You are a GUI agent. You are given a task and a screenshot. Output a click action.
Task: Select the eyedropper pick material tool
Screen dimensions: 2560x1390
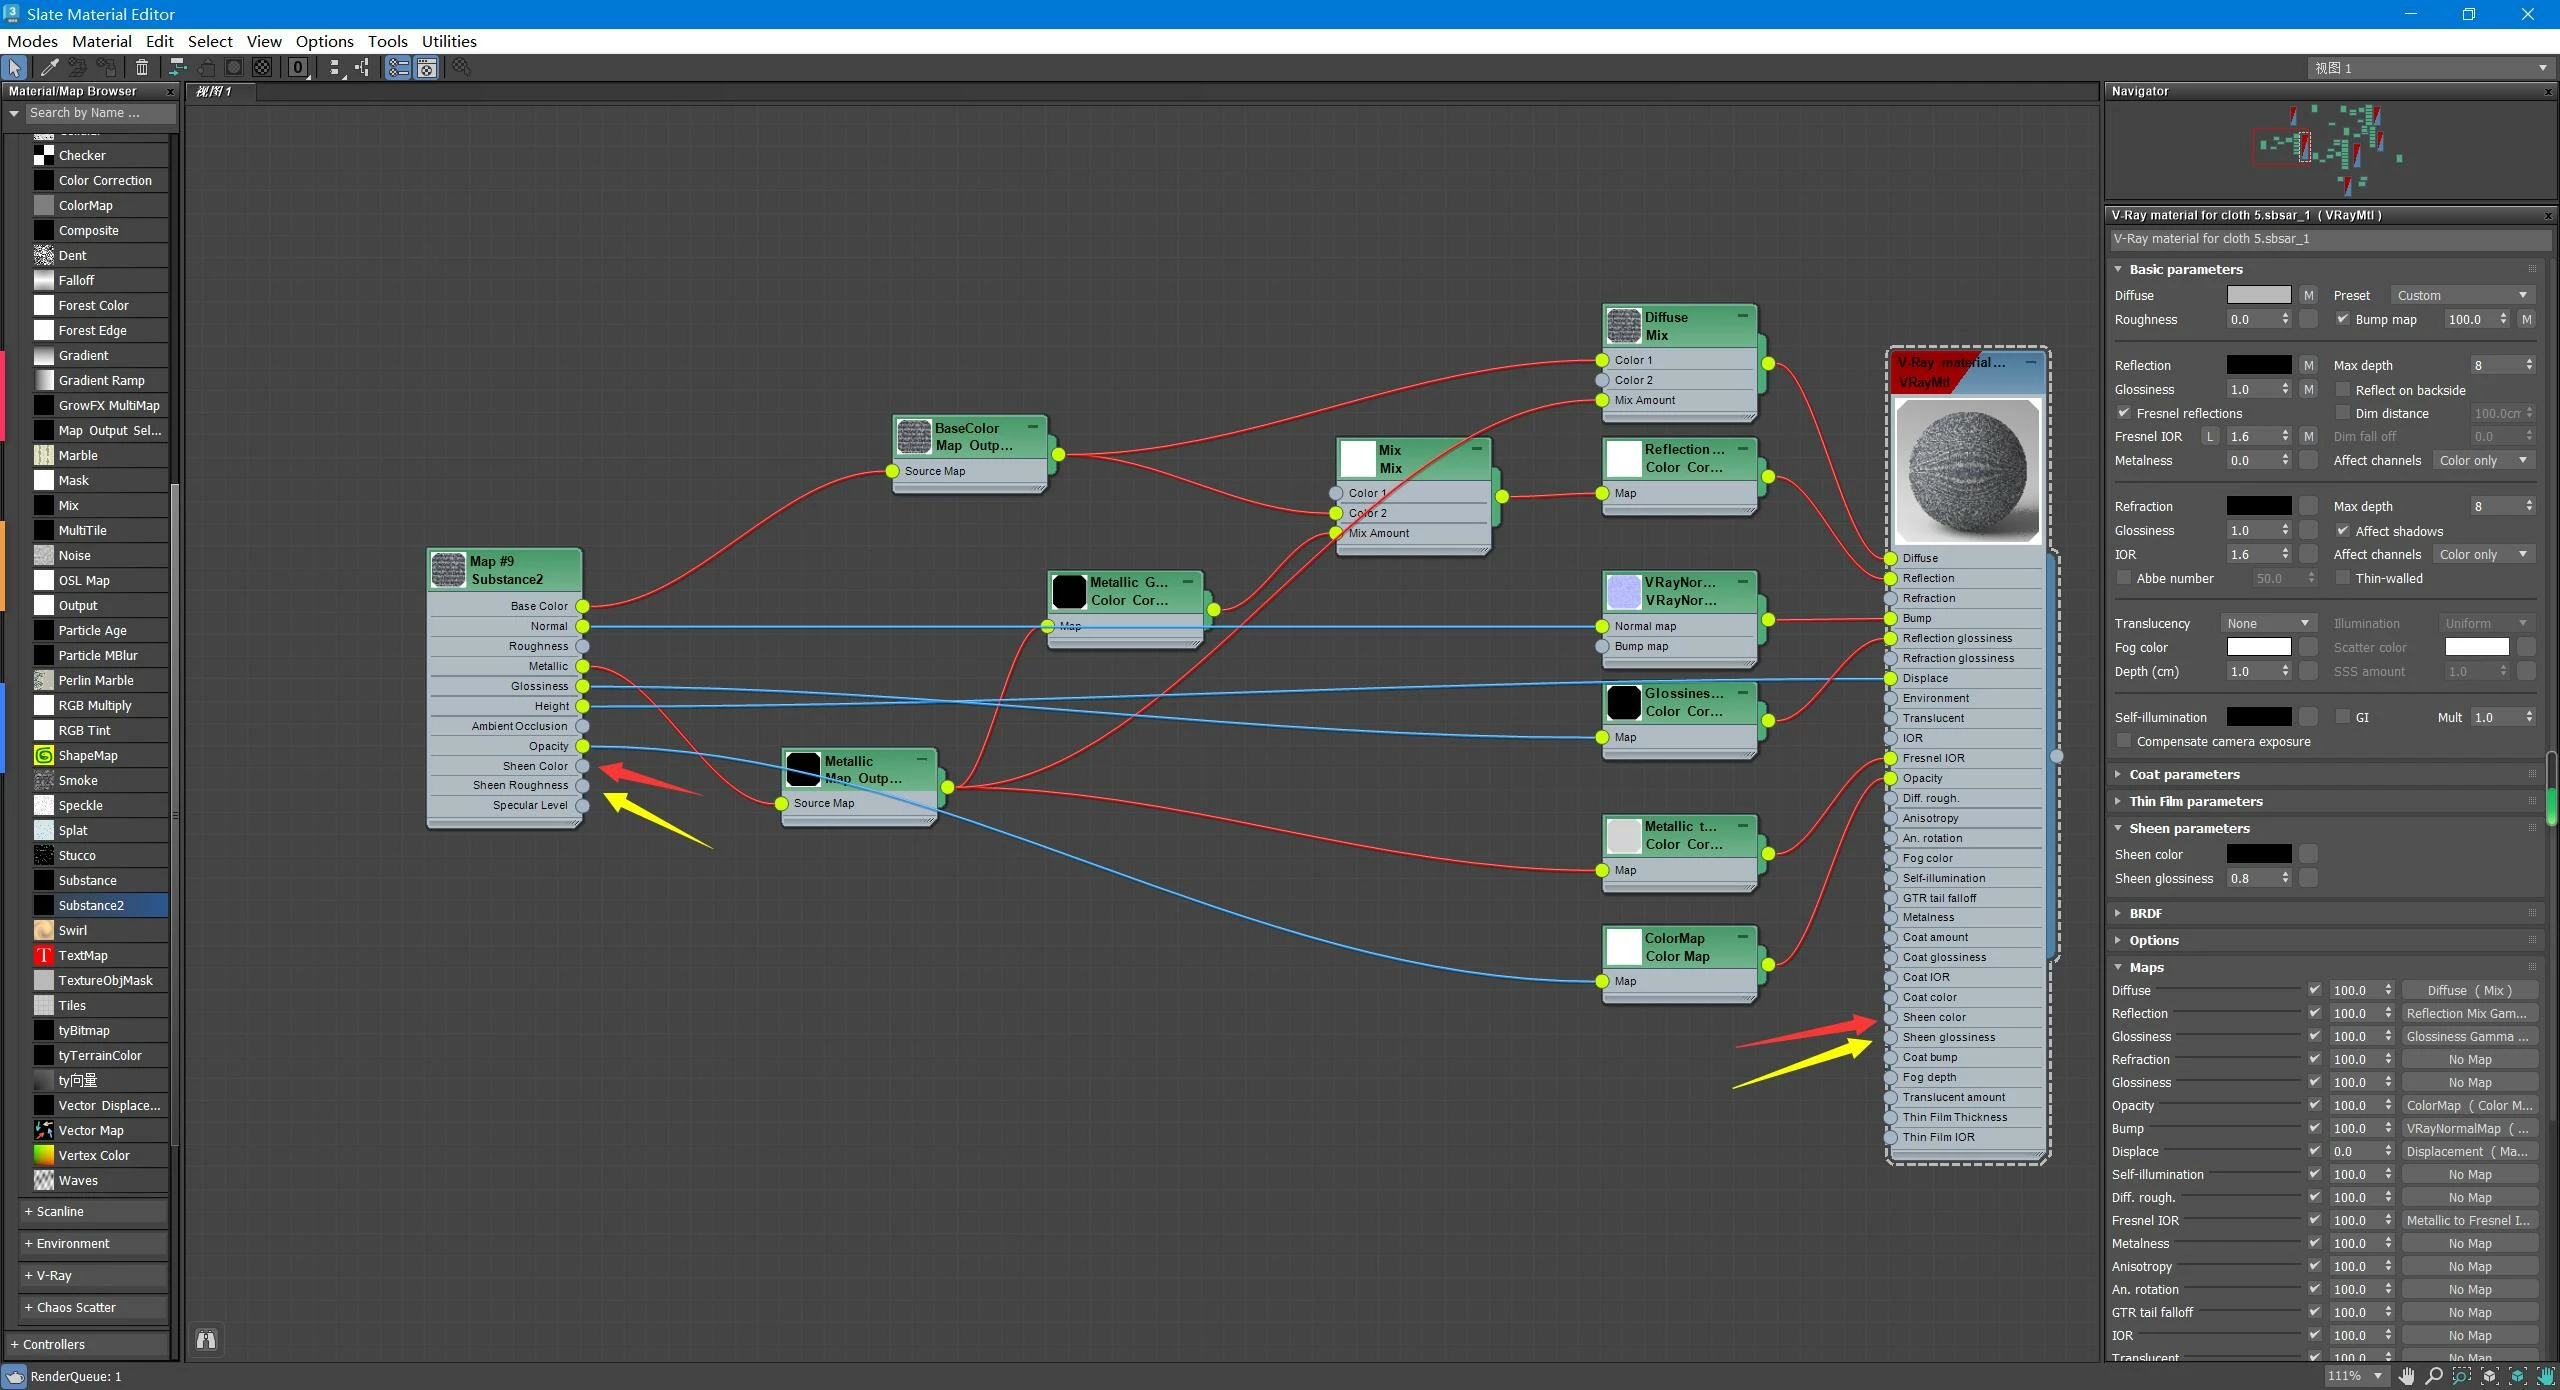49,67
